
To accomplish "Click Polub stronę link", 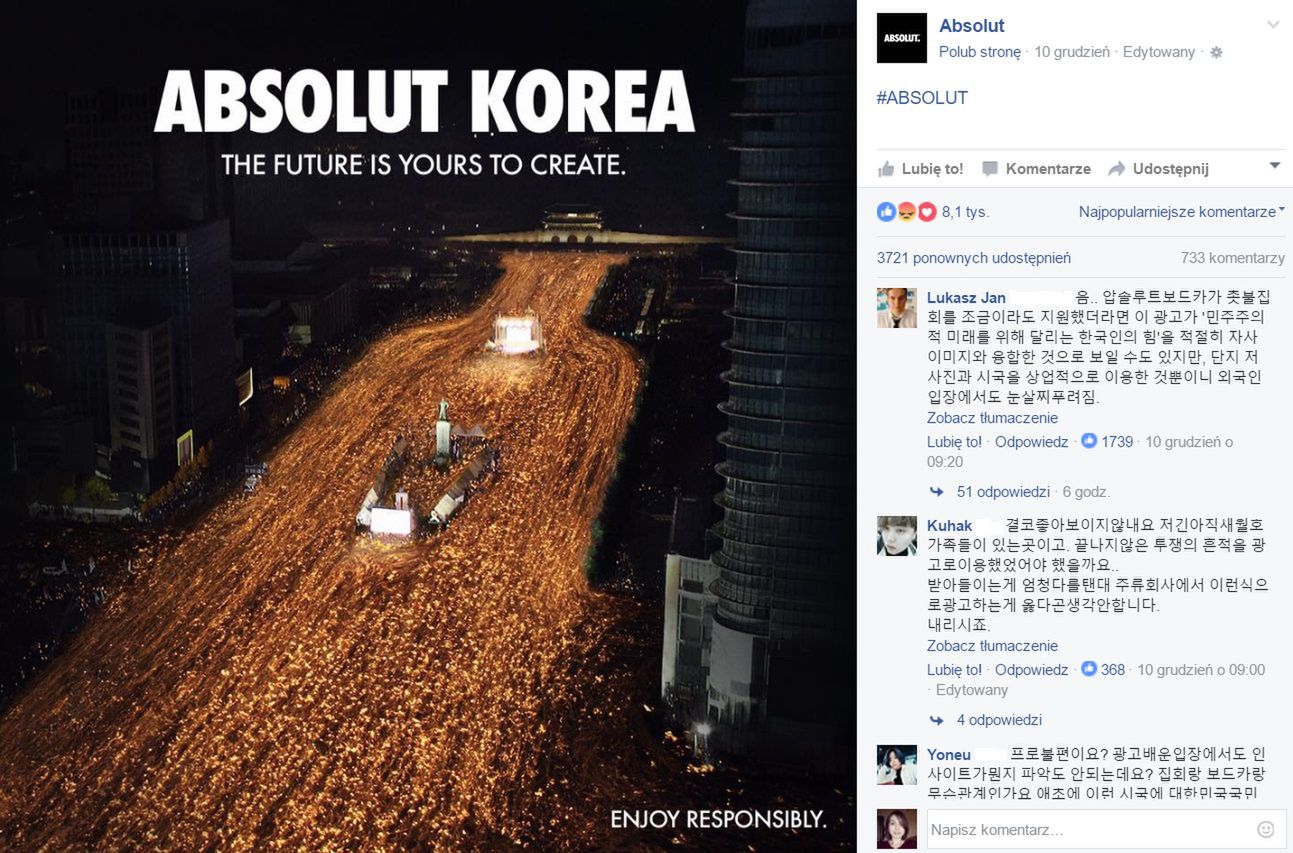I will [980, 52].
